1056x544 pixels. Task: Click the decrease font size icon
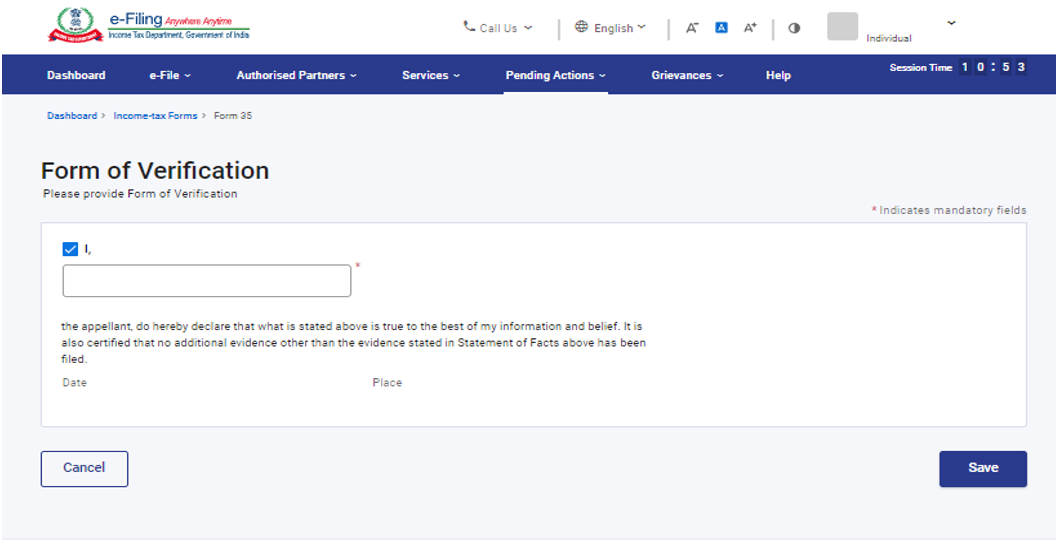(x=692, y=28)
